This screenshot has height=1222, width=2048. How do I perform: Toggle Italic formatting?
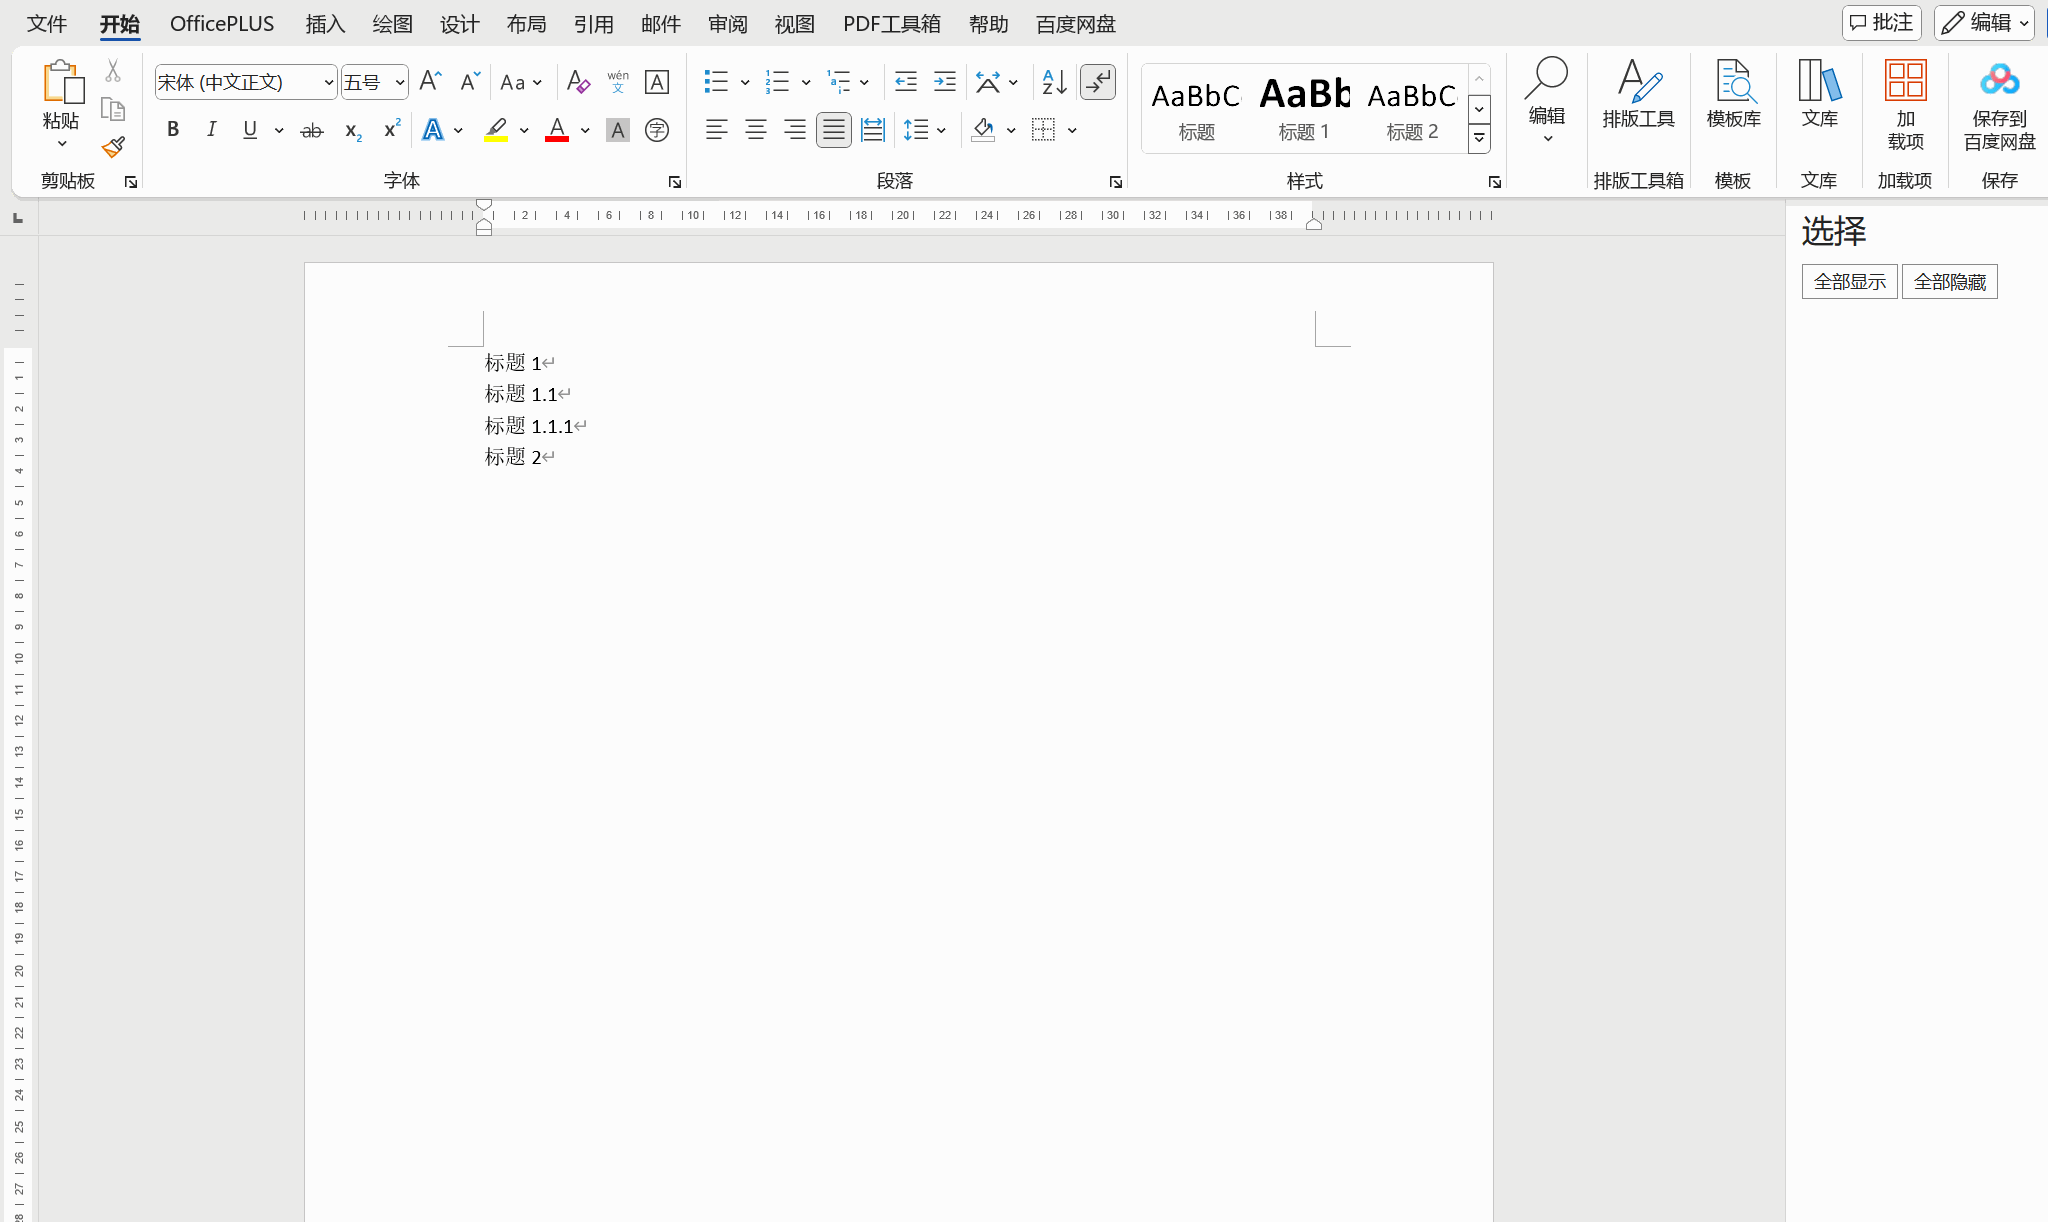click(211, 130)
